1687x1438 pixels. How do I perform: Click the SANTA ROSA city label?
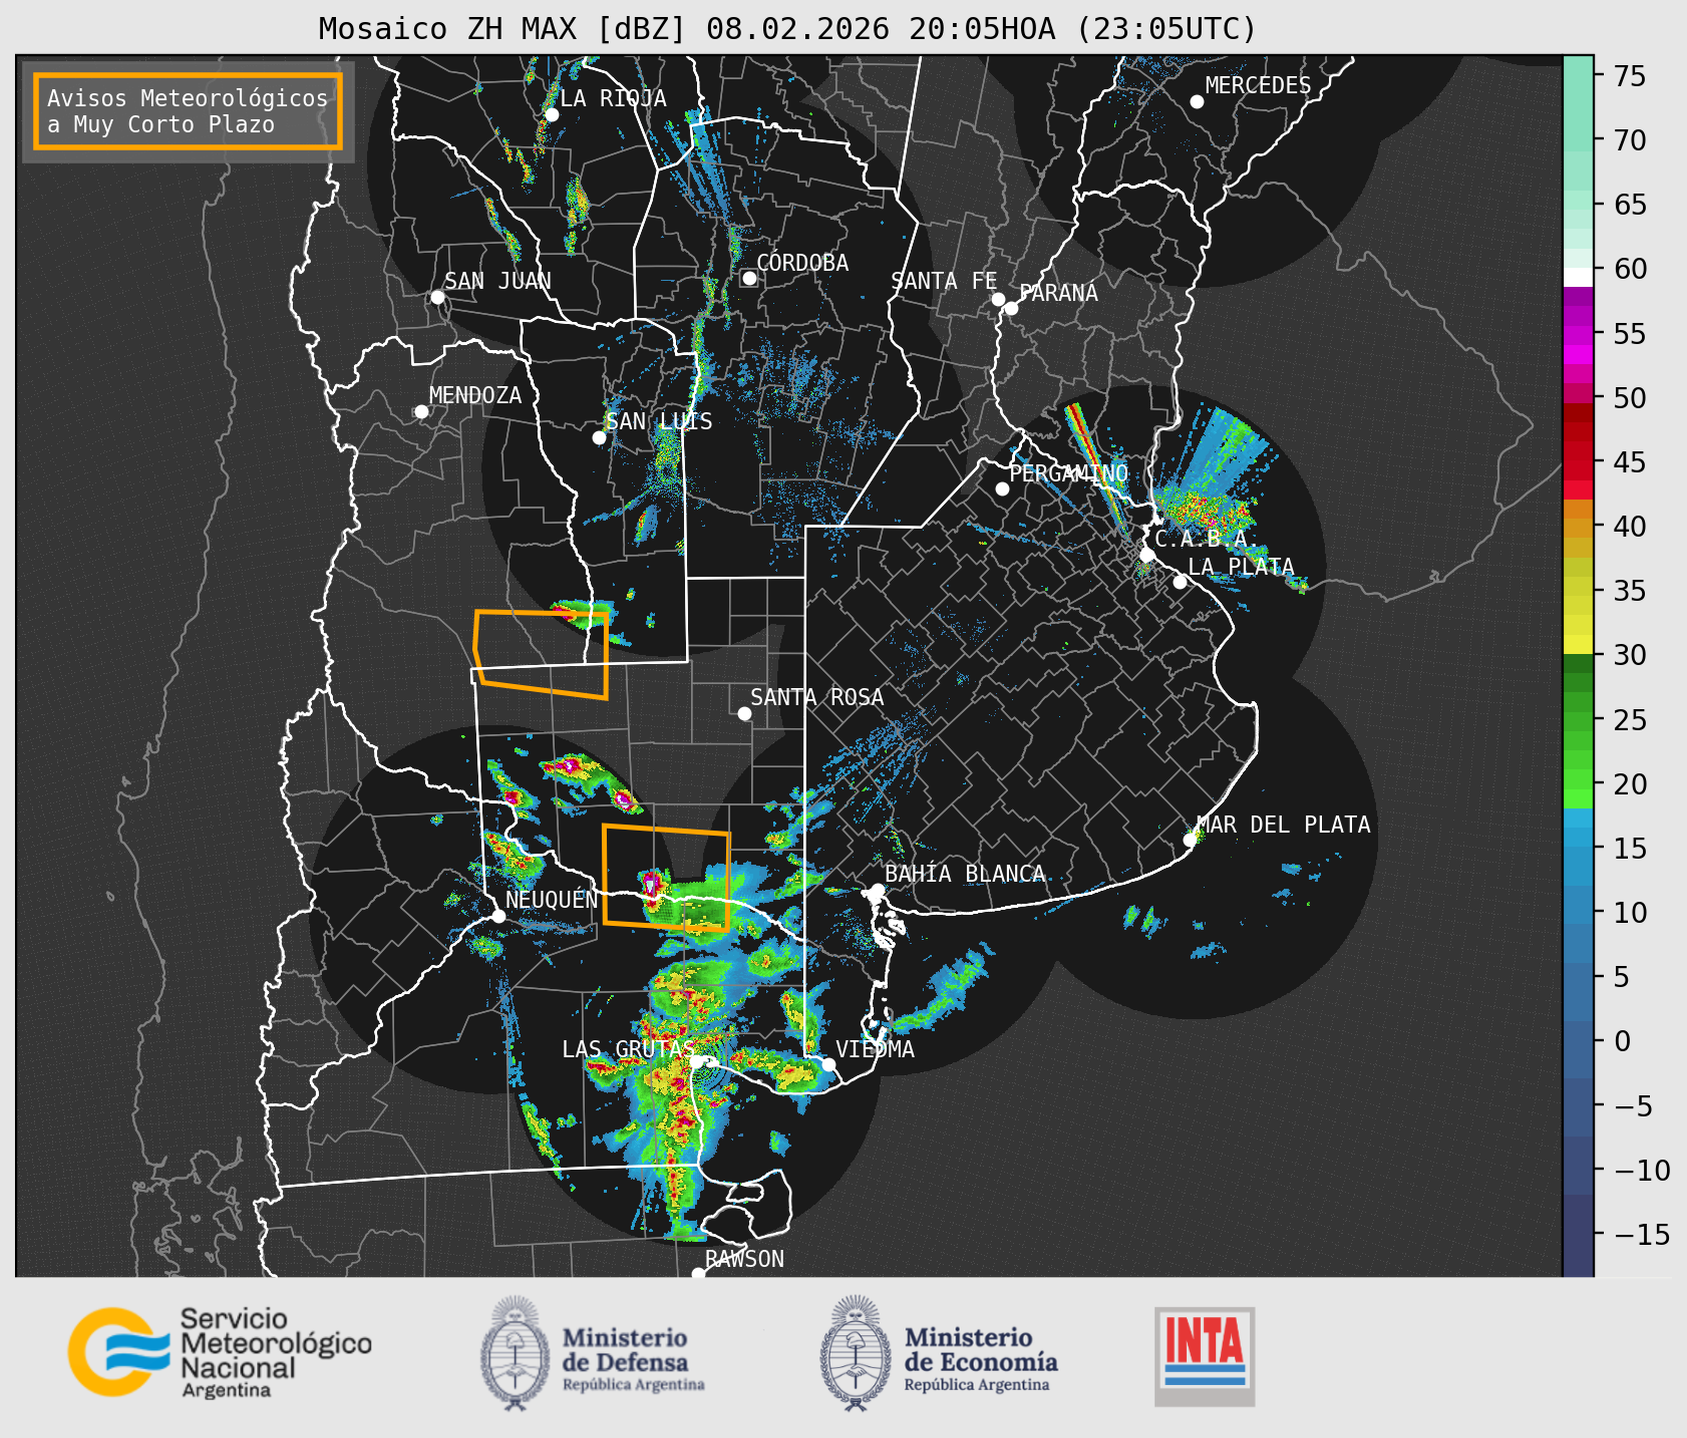pyautogui.click(x=817, y=697)
